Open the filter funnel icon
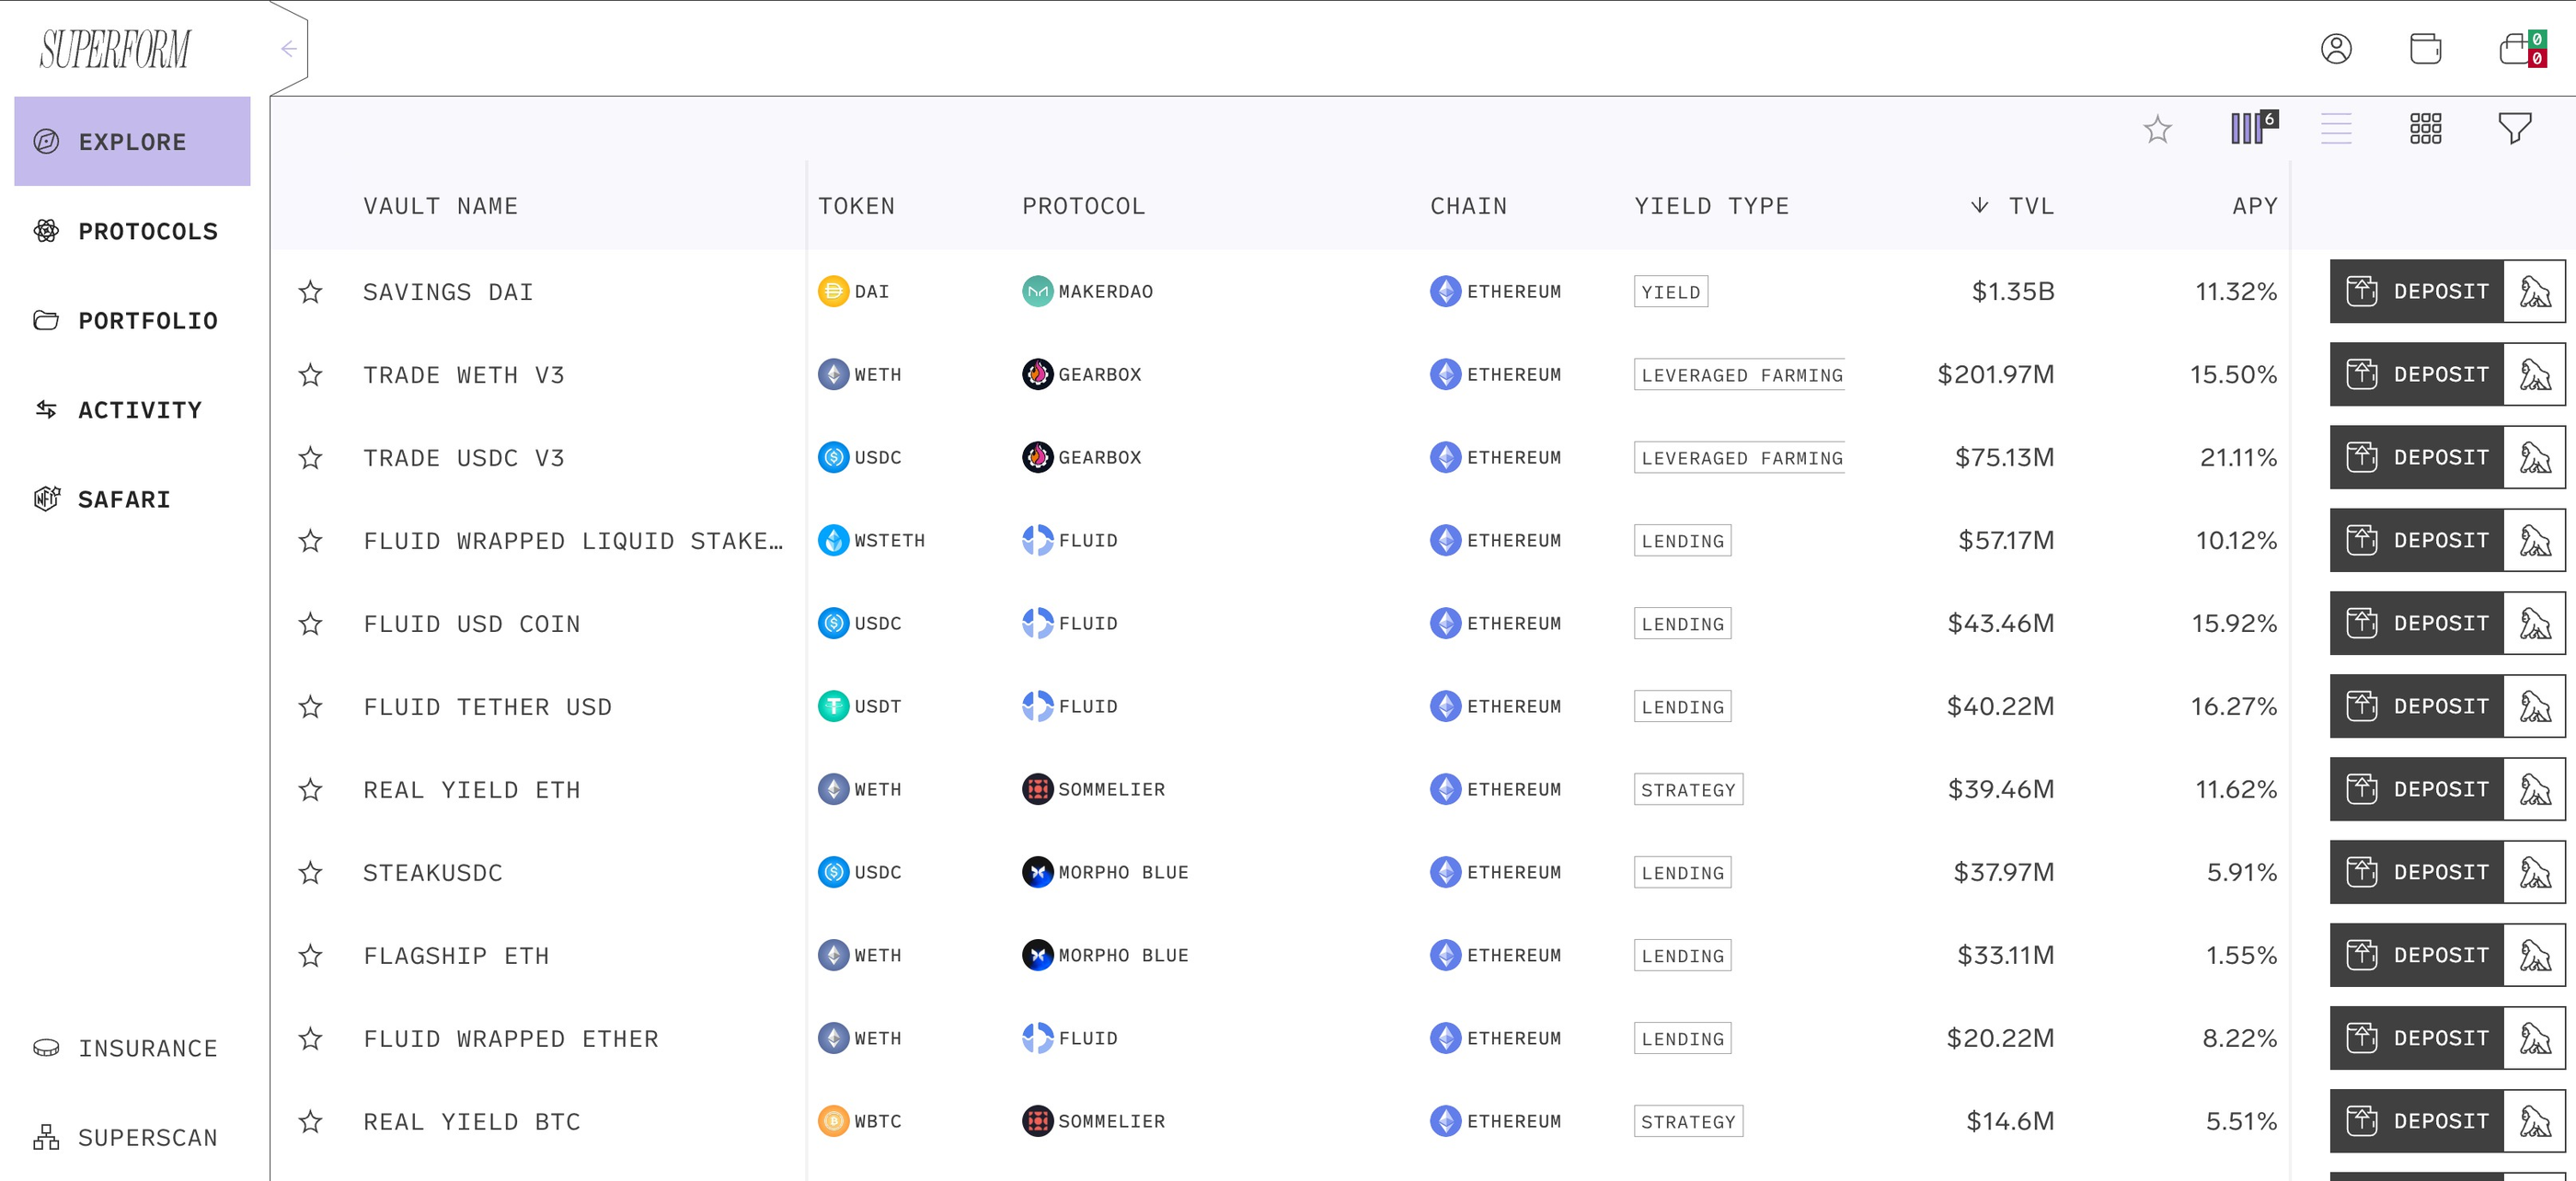2576x1181 pixels. click(2516, 128)
